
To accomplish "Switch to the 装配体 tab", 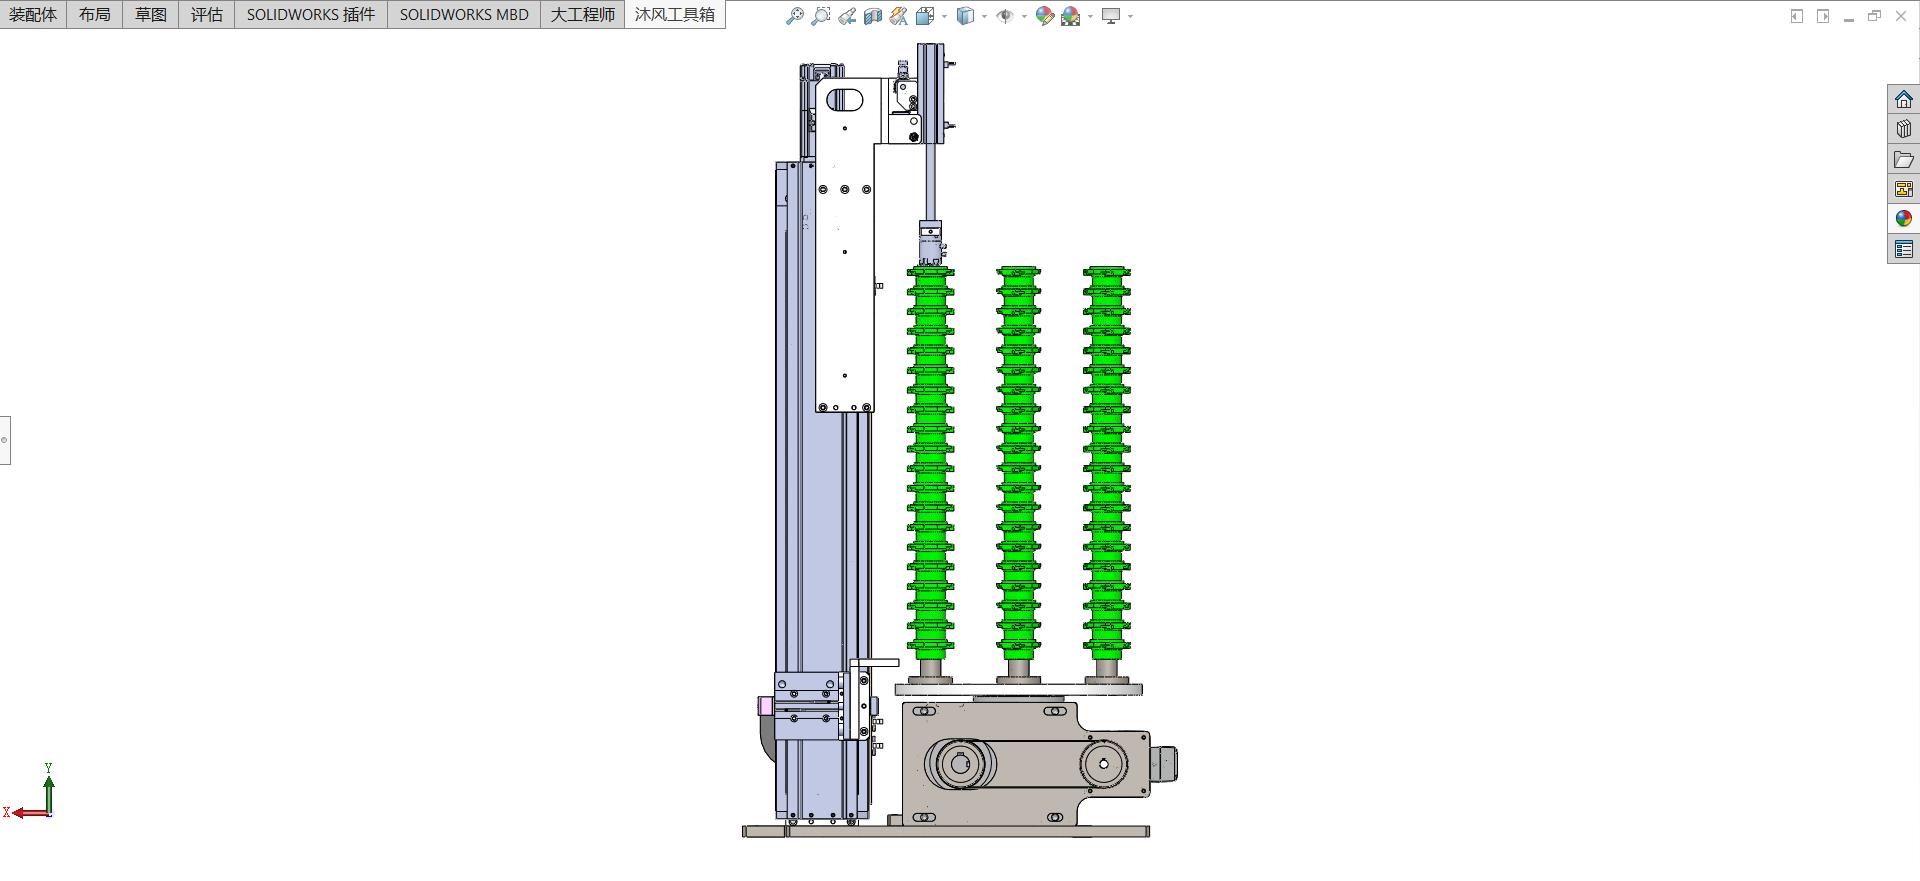I will pyautogui.click(x=33, y=14).
